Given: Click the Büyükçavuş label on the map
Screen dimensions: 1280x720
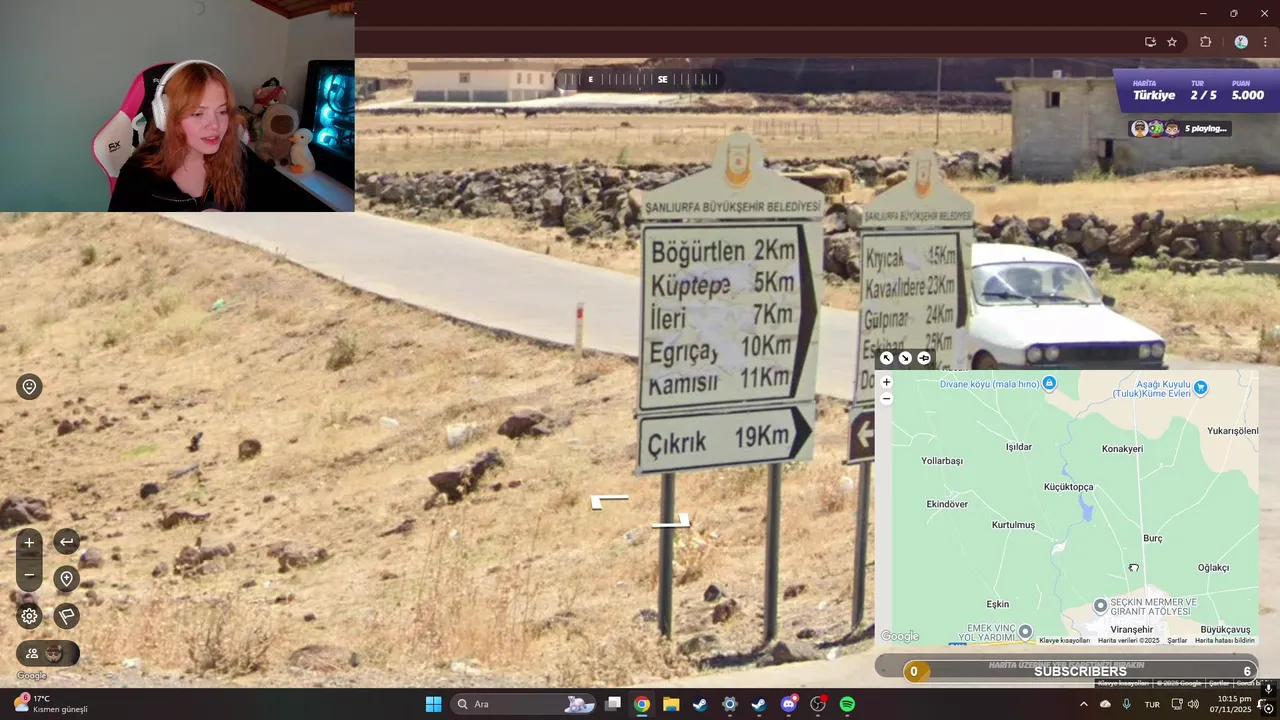Looking at the screenshot, I should [1225, 629].
